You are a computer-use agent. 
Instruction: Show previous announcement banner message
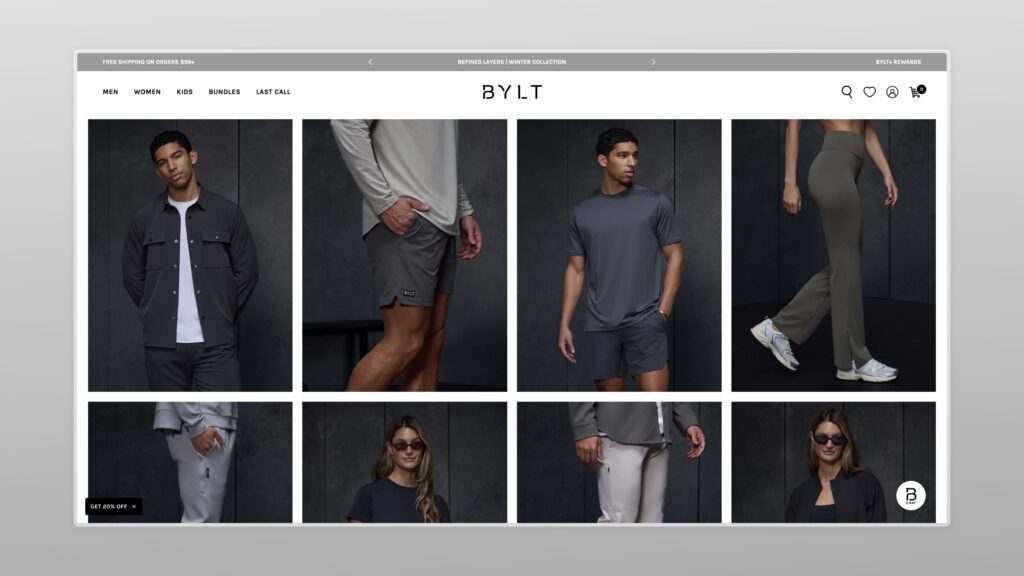point(370,62)
